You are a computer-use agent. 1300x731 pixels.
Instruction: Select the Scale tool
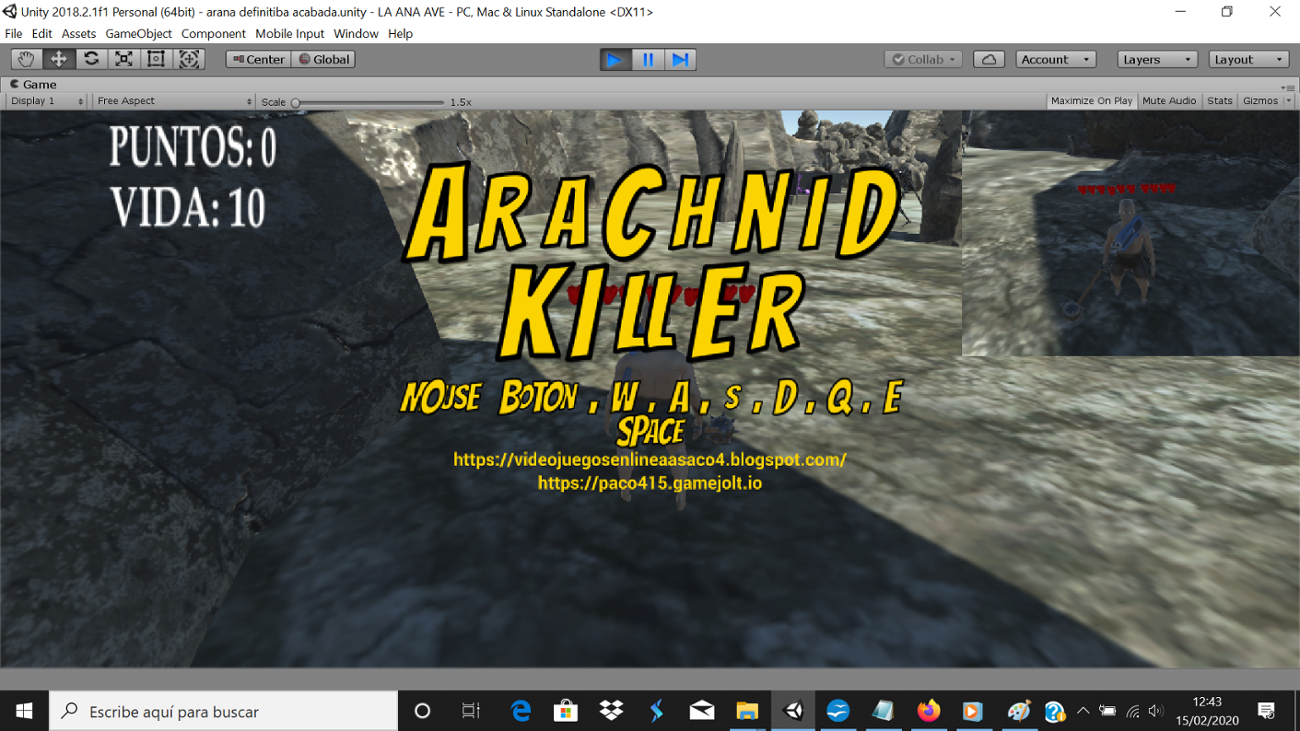[123, 58]
